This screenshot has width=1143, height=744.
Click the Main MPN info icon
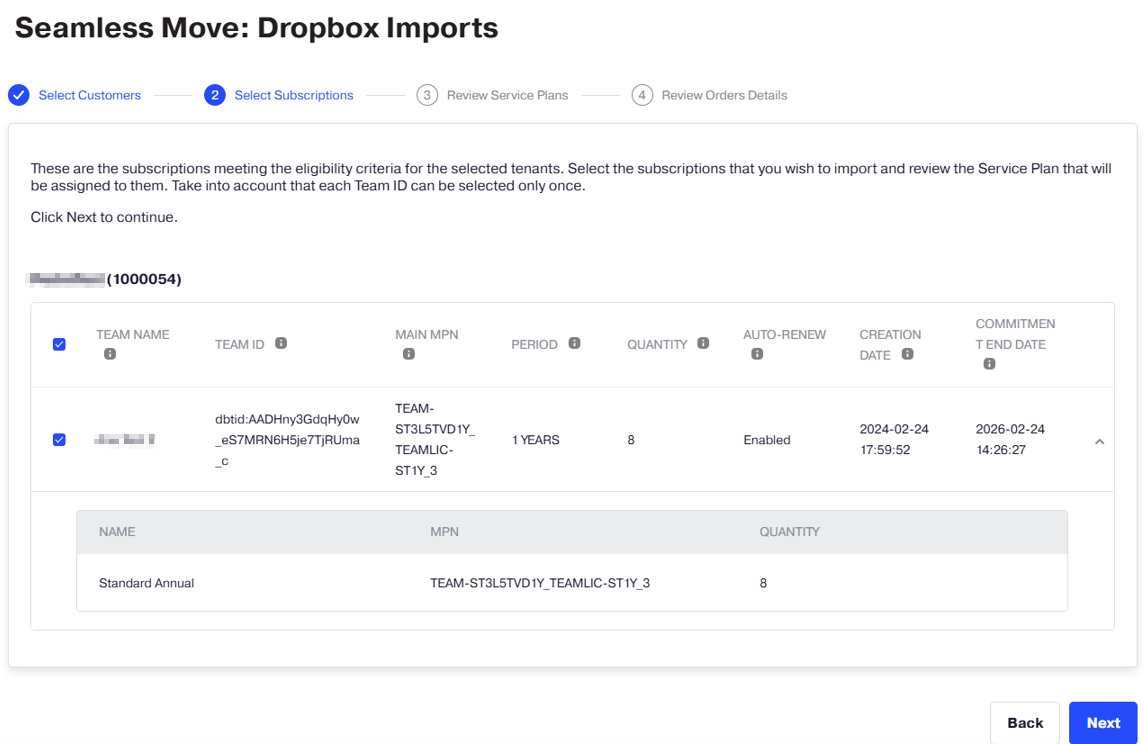pos(409,354)
